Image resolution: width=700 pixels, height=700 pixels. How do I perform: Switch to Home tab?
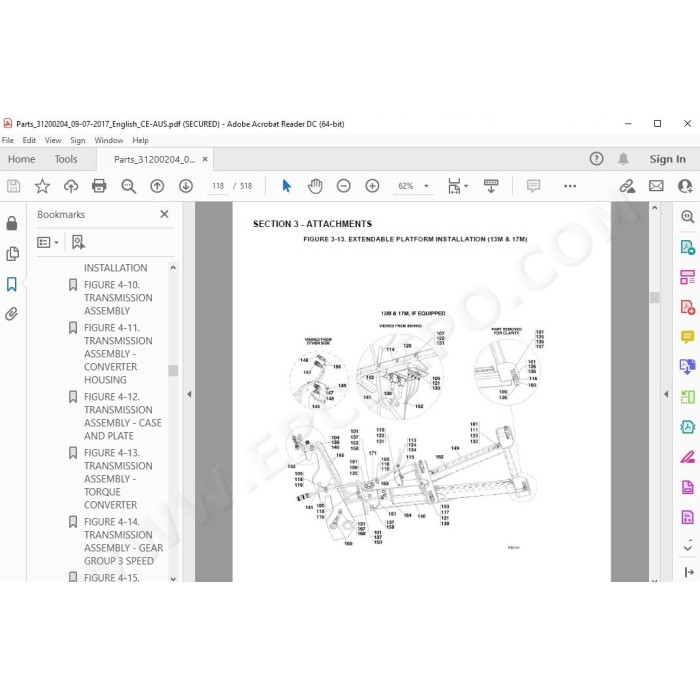click(x=21, y=159)
